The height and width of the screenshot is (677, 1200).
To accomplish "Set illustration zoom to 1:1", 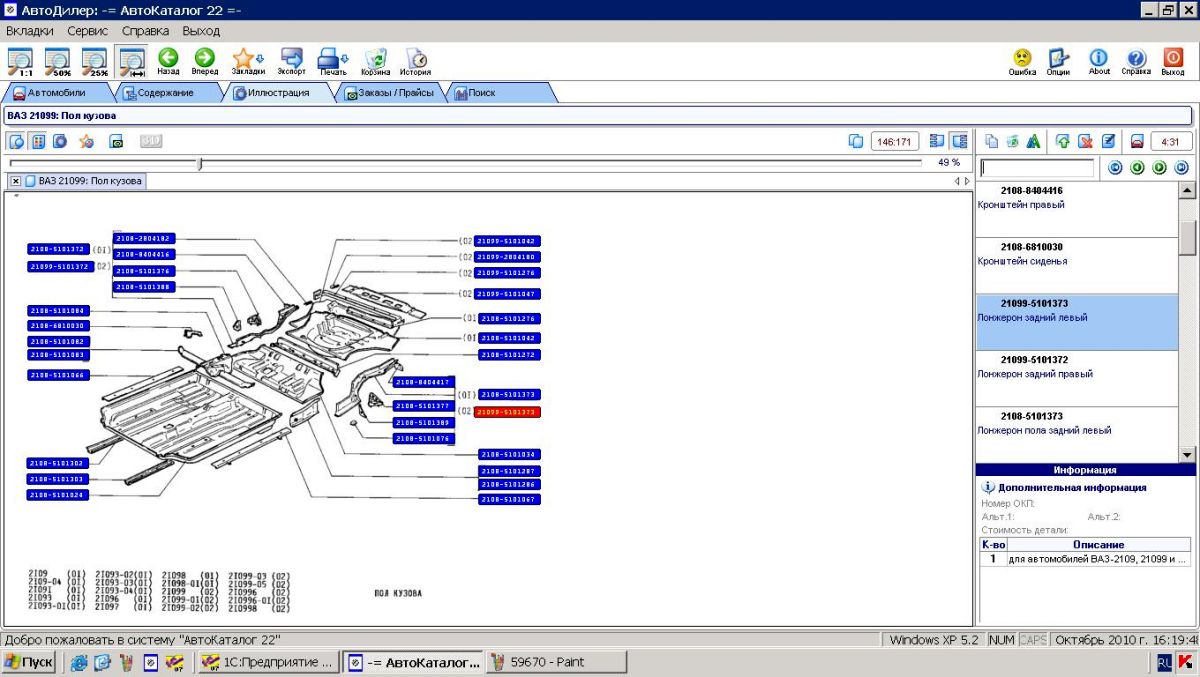I will click(x=20, y=62).
